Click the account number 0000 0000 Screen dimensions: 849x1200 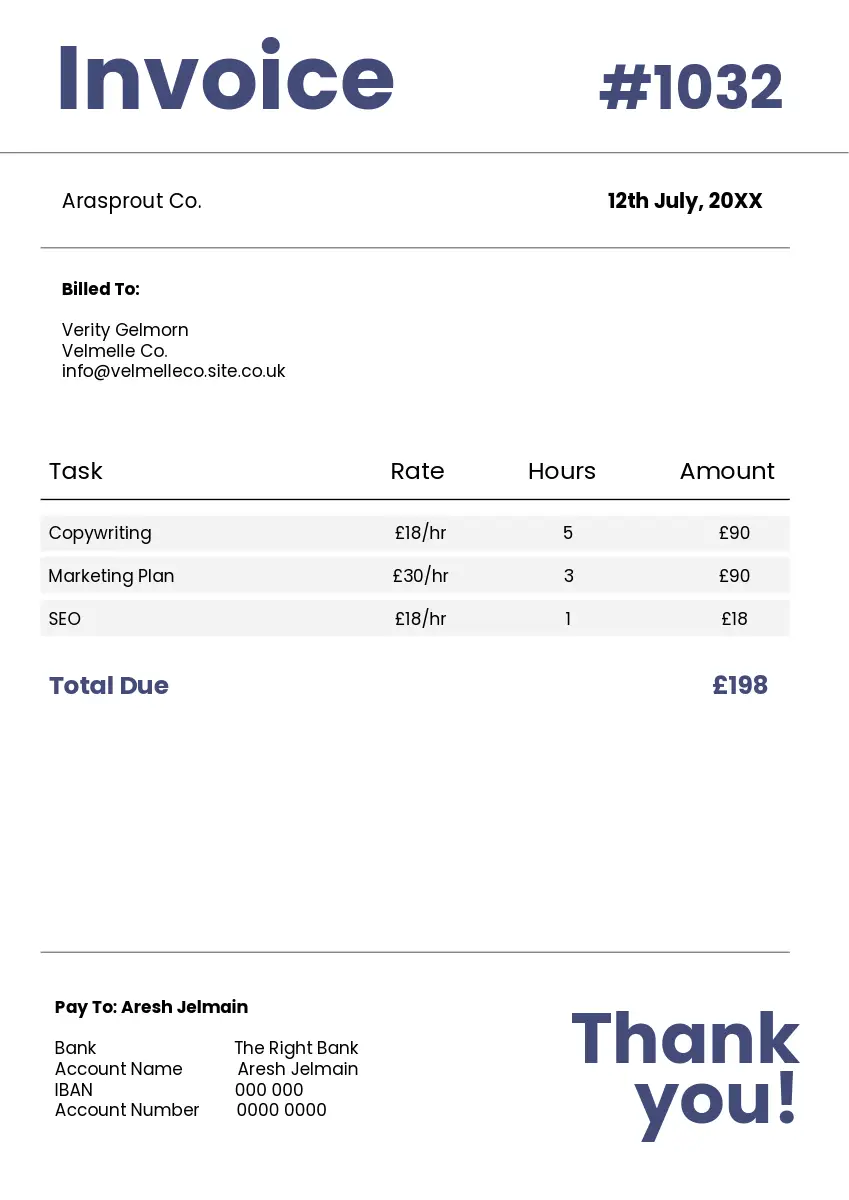[x=282, y=1110]
